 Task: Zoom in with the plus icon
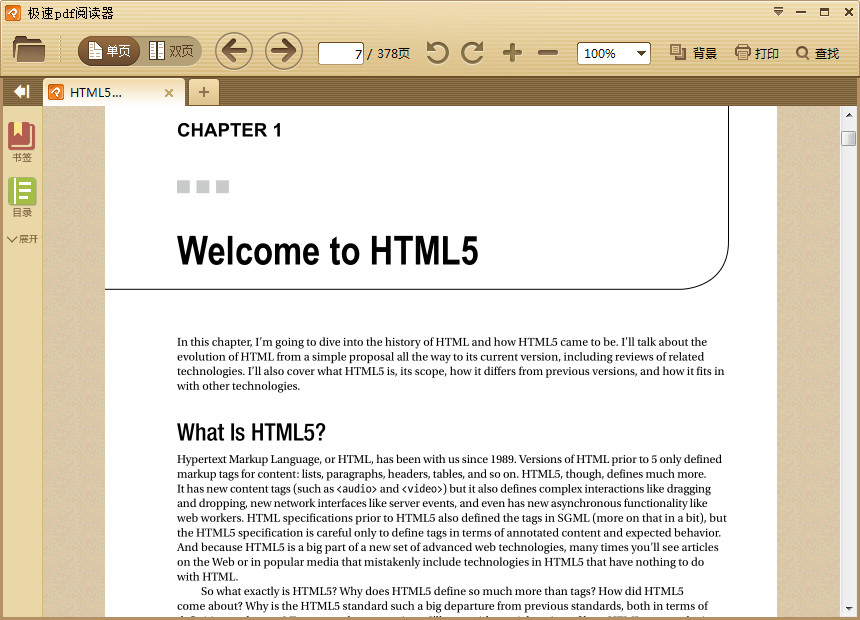click(512, 53)
